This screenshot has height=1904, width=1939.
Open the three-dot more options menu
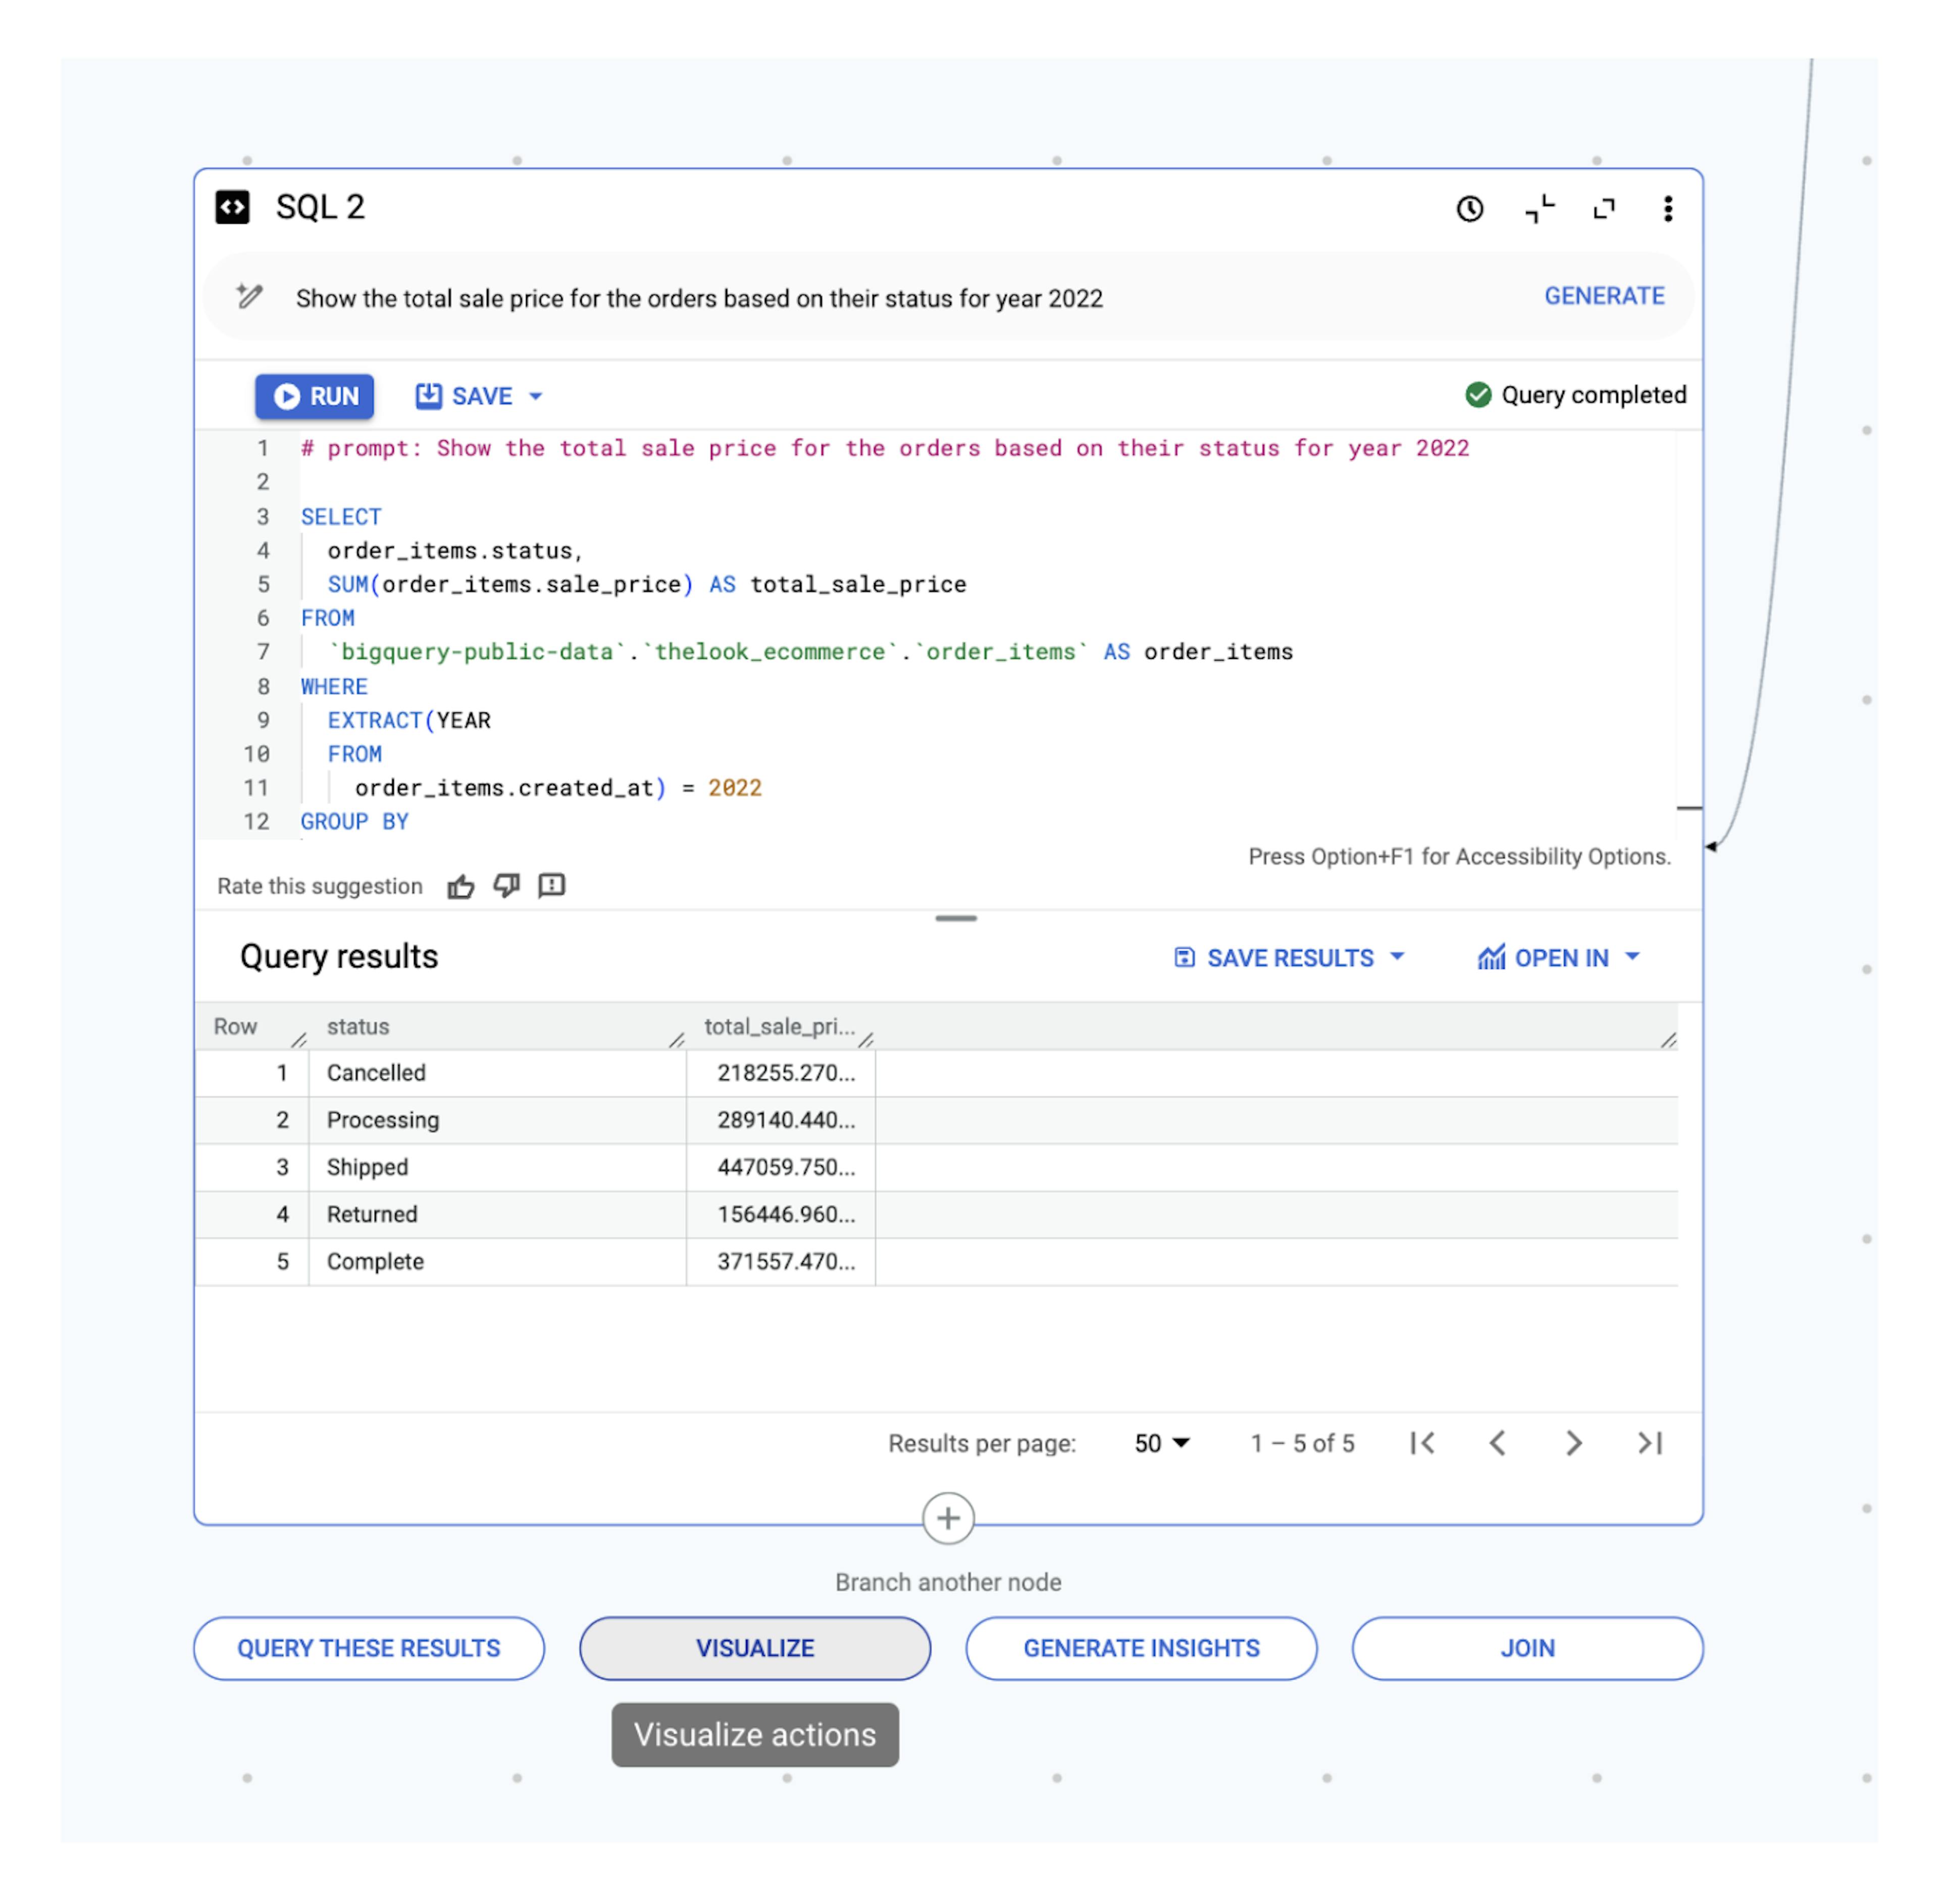pos(1667,209)
